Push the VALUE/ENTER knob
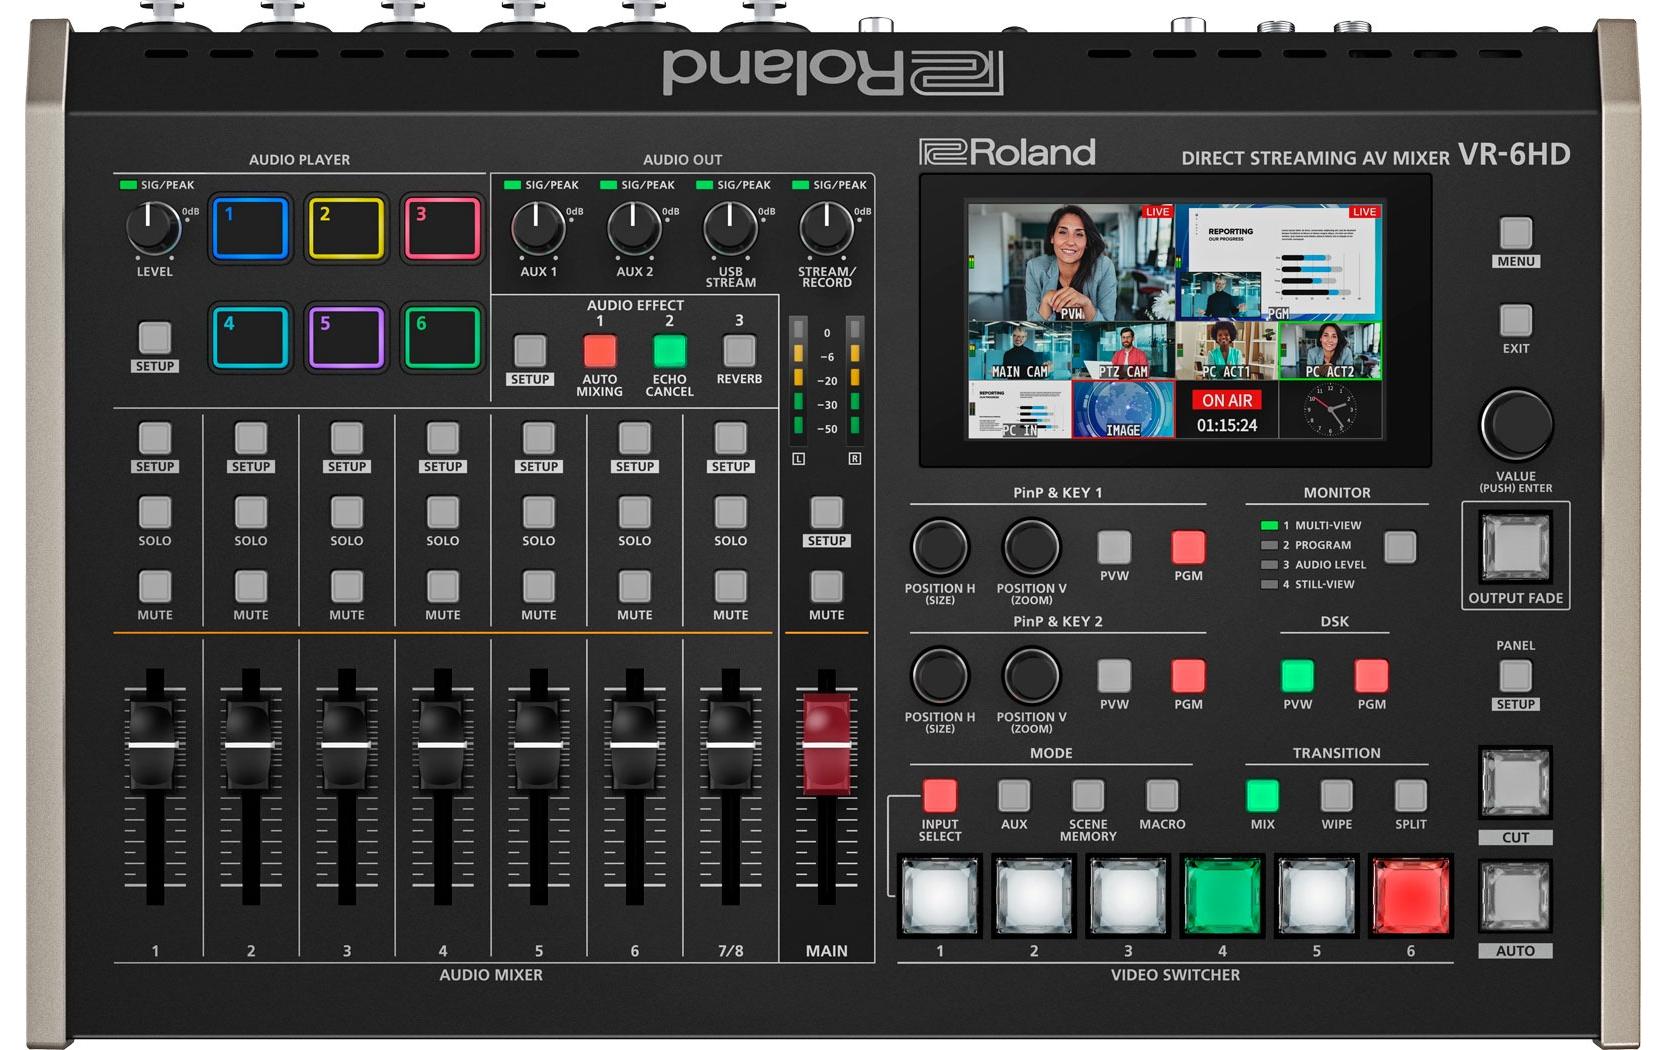Viewport: 1668px width, 1050px height. [1516, 425]
